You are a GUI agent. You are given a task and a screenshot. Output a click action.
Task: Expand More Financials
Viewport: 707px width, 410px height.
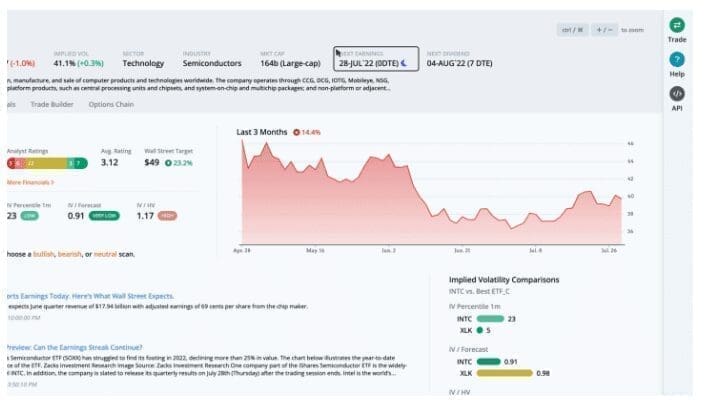click(x=28, y=182)
